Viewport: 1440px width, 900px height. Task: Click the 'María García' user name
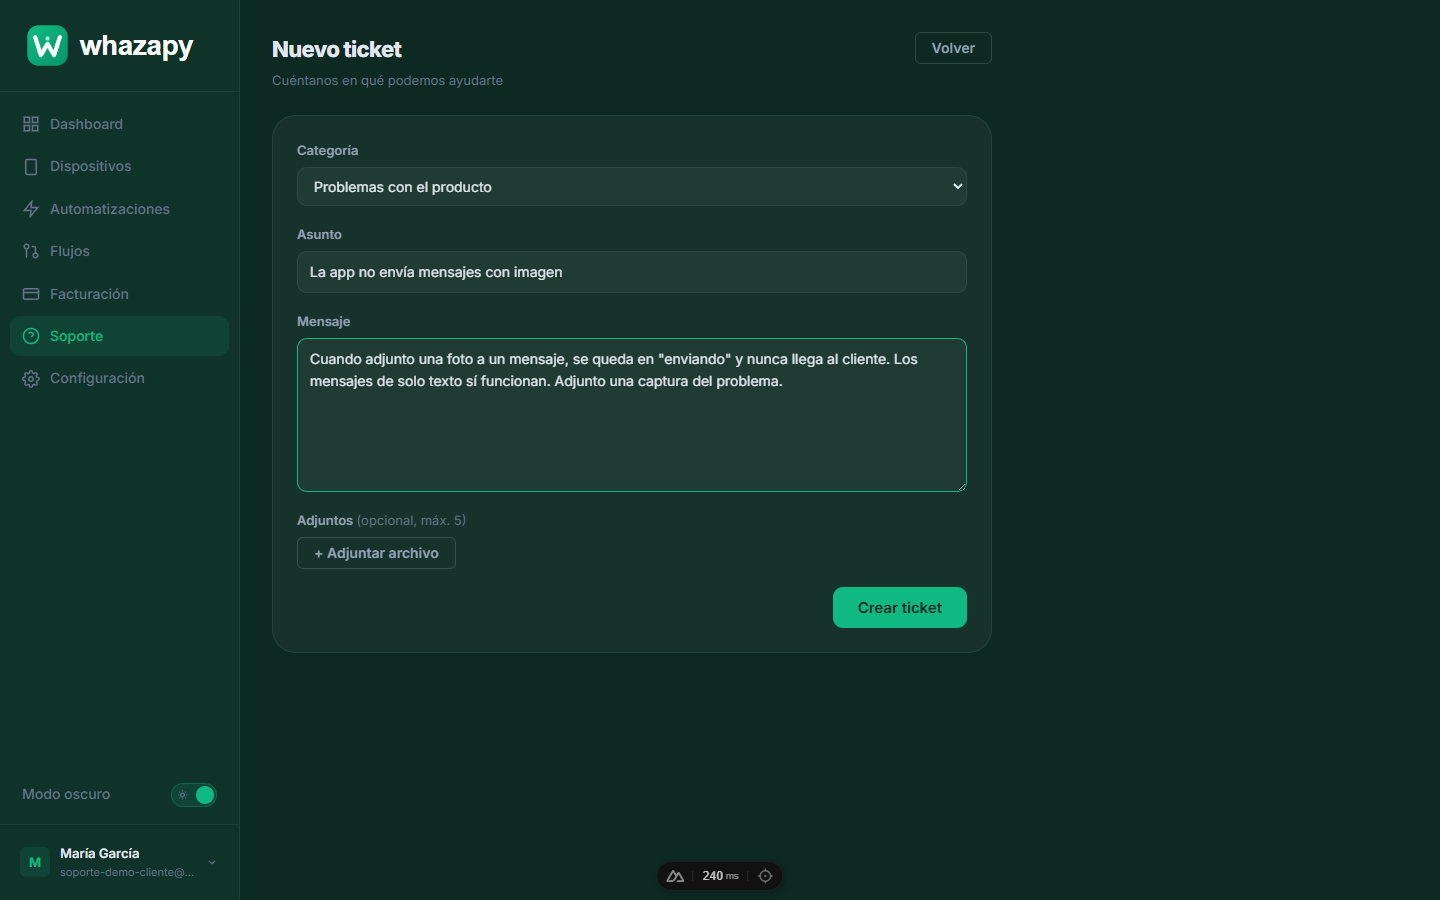(x=99, y=853)
